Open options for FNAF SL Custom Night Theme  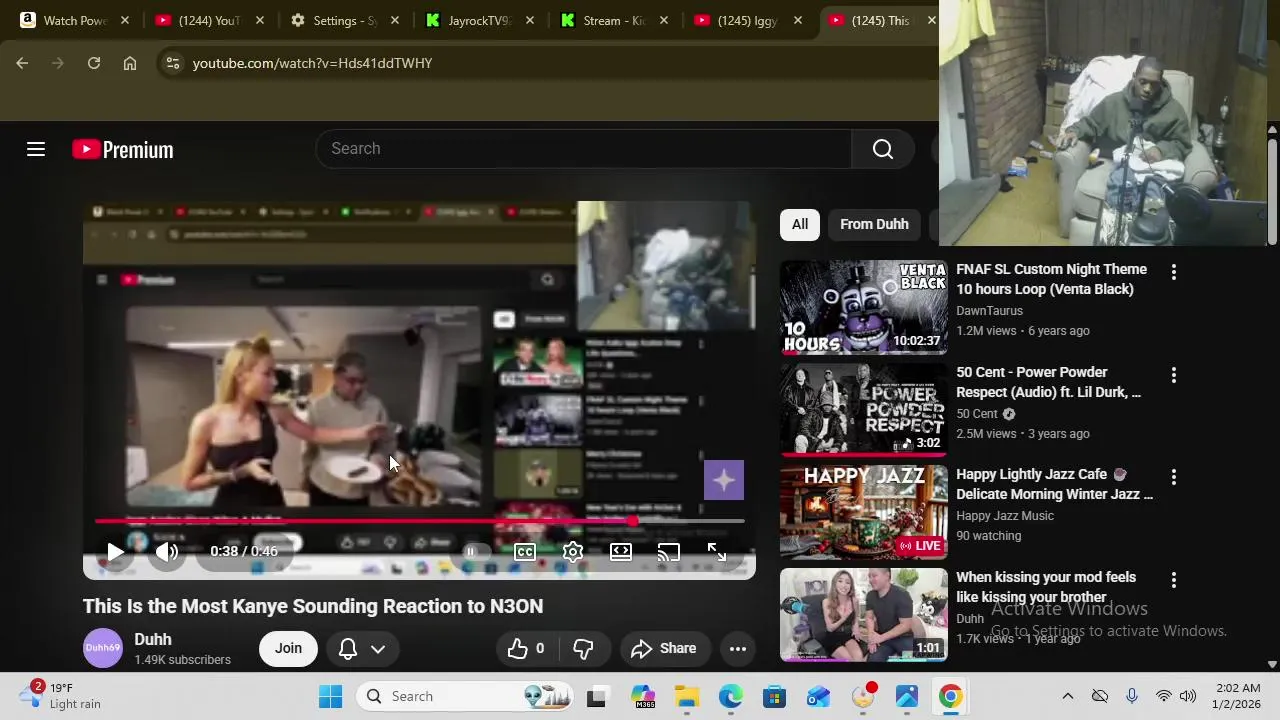(x=1173, y=272)
